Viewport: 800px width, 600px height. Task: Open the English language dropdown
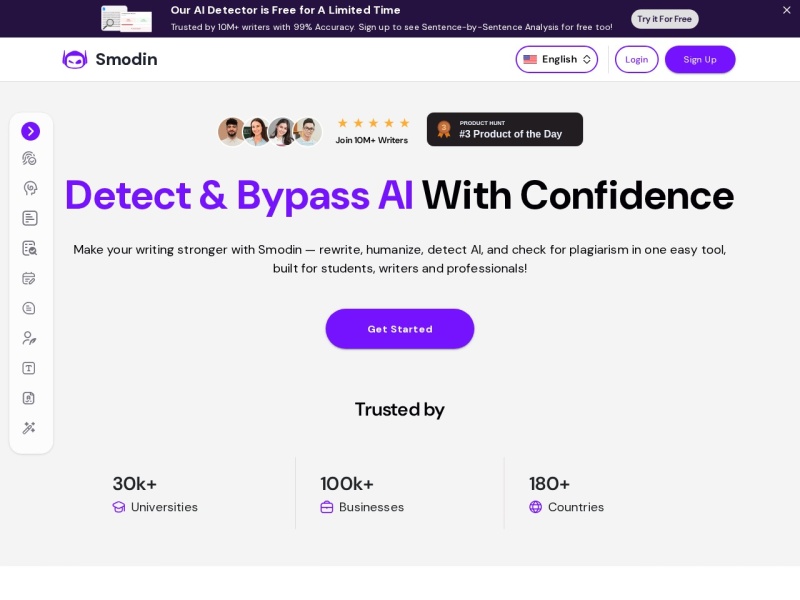[x=556, y=59]
